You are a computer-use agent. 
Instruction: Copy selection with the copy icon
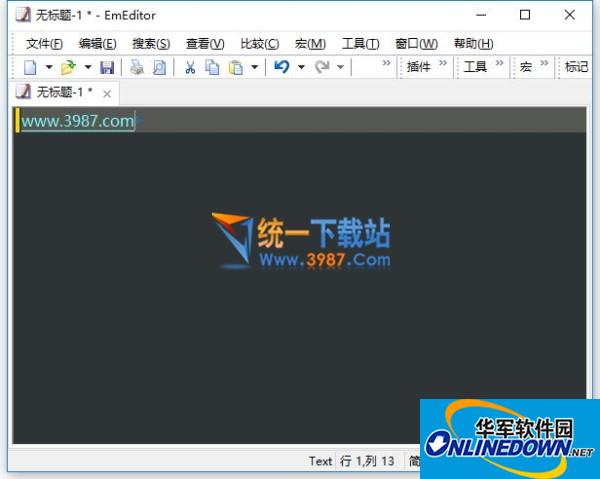tap(212, 67)
